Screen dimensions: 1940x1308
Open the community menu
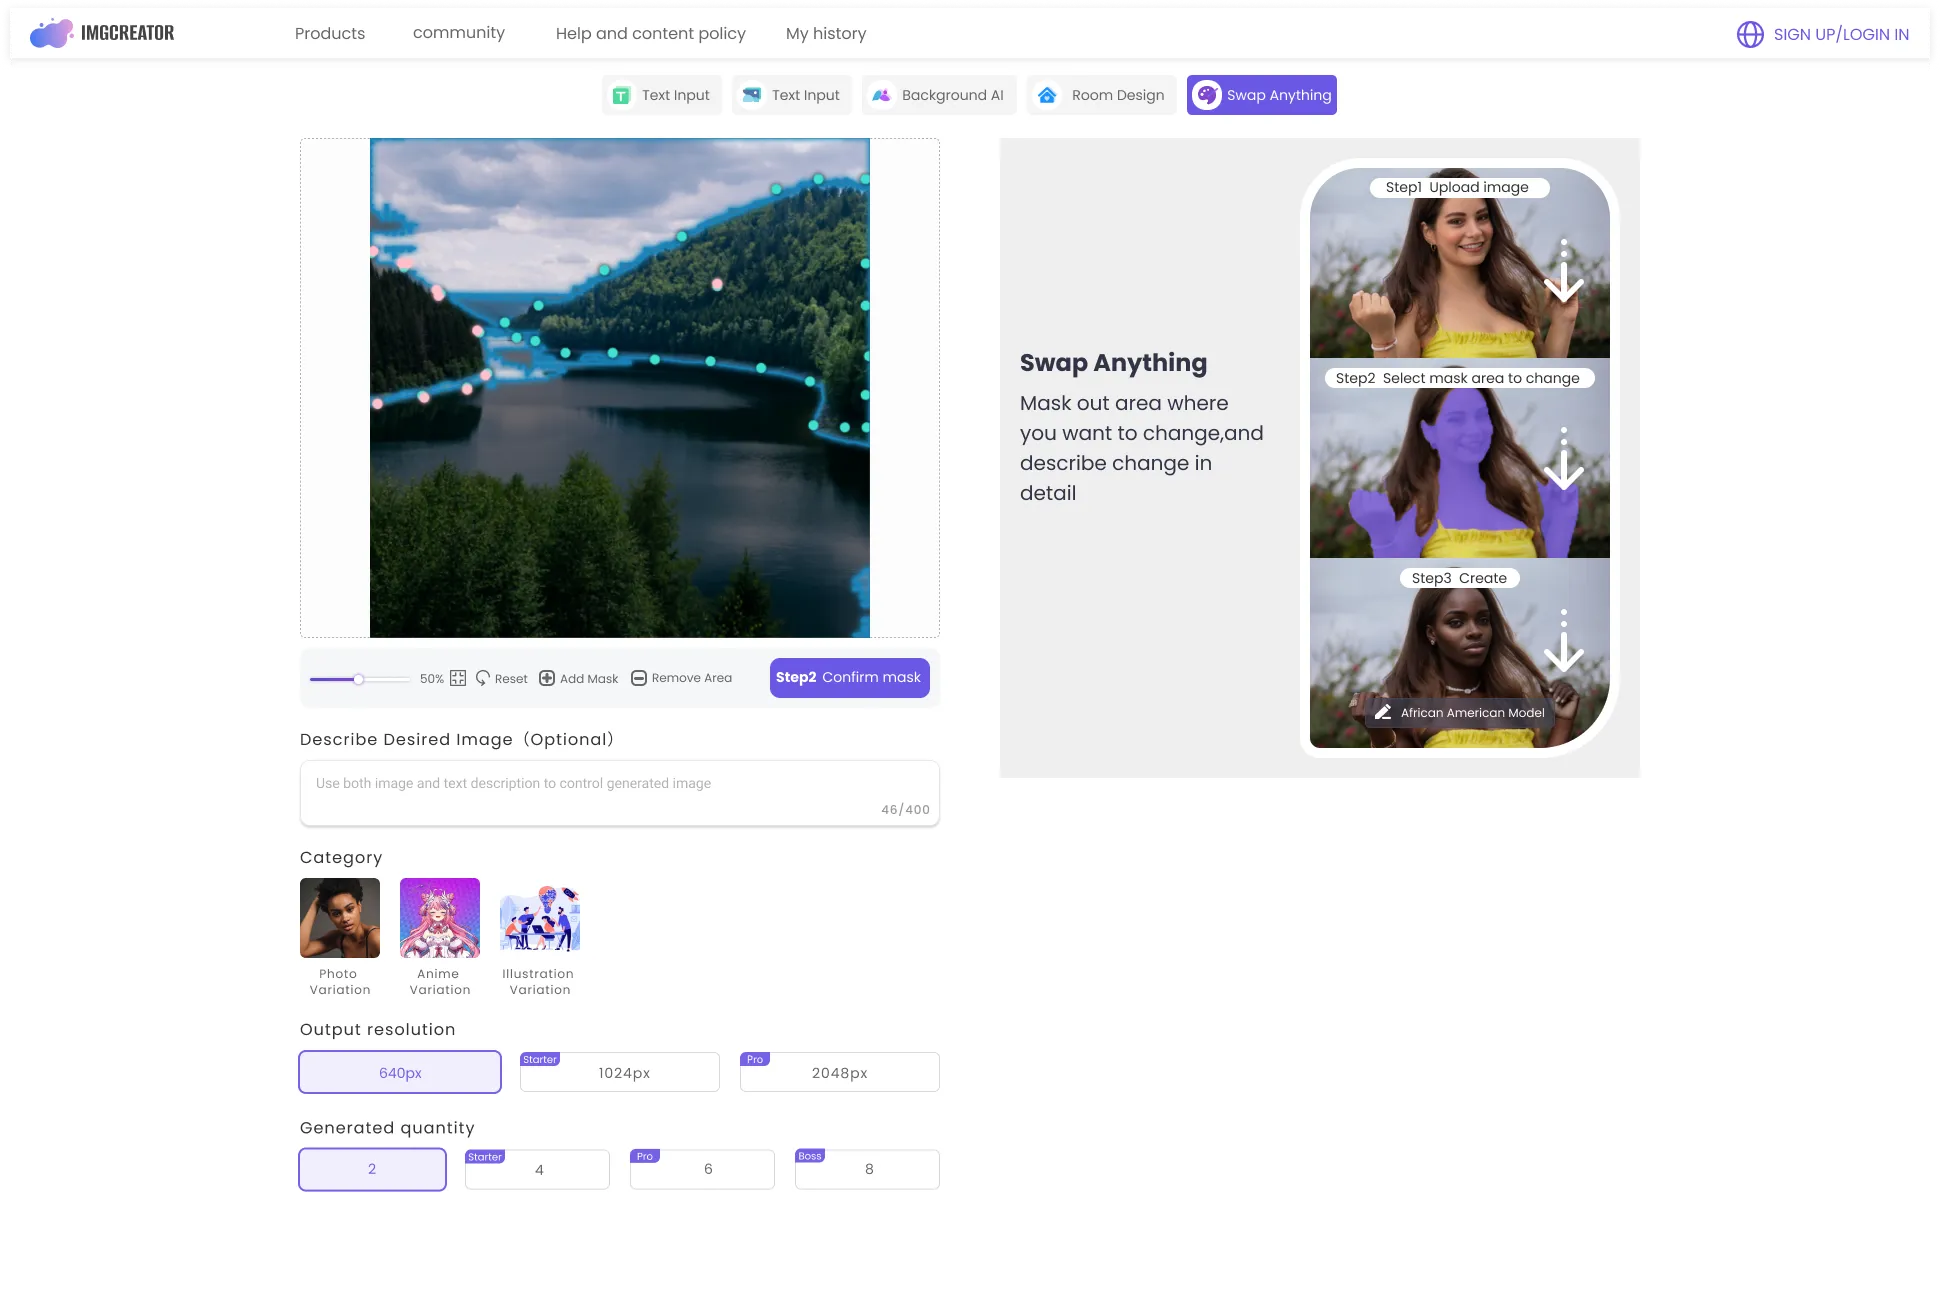tap(459, 33)
